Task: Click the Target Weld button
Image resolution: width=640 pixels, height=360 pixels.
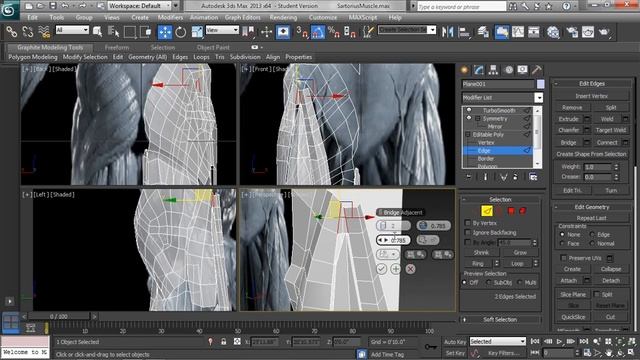Action: [x=611, y=130]
